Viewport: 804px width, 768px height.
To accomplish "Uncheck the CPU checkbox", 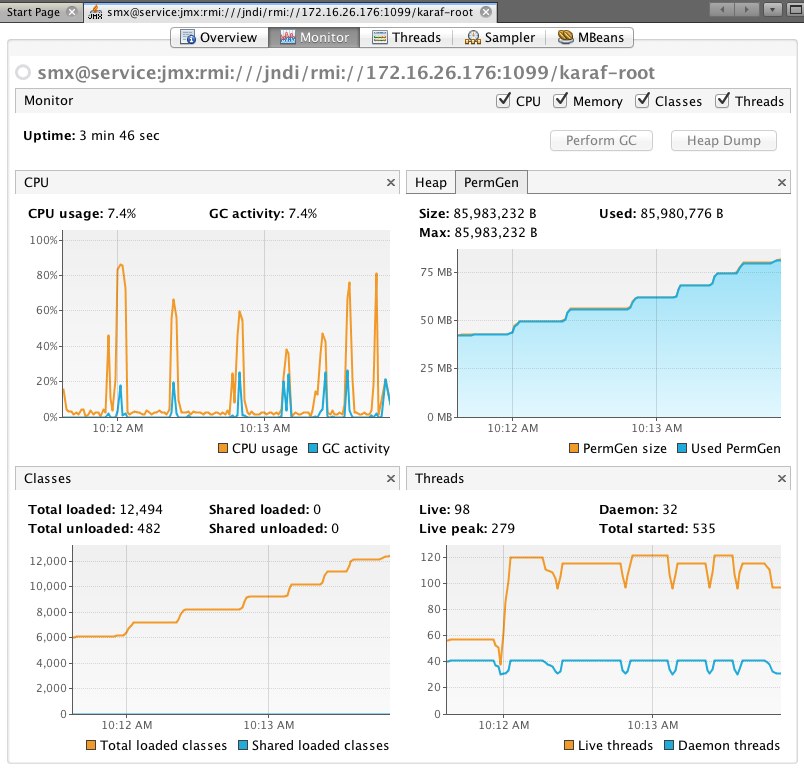I will coord(504,100).
